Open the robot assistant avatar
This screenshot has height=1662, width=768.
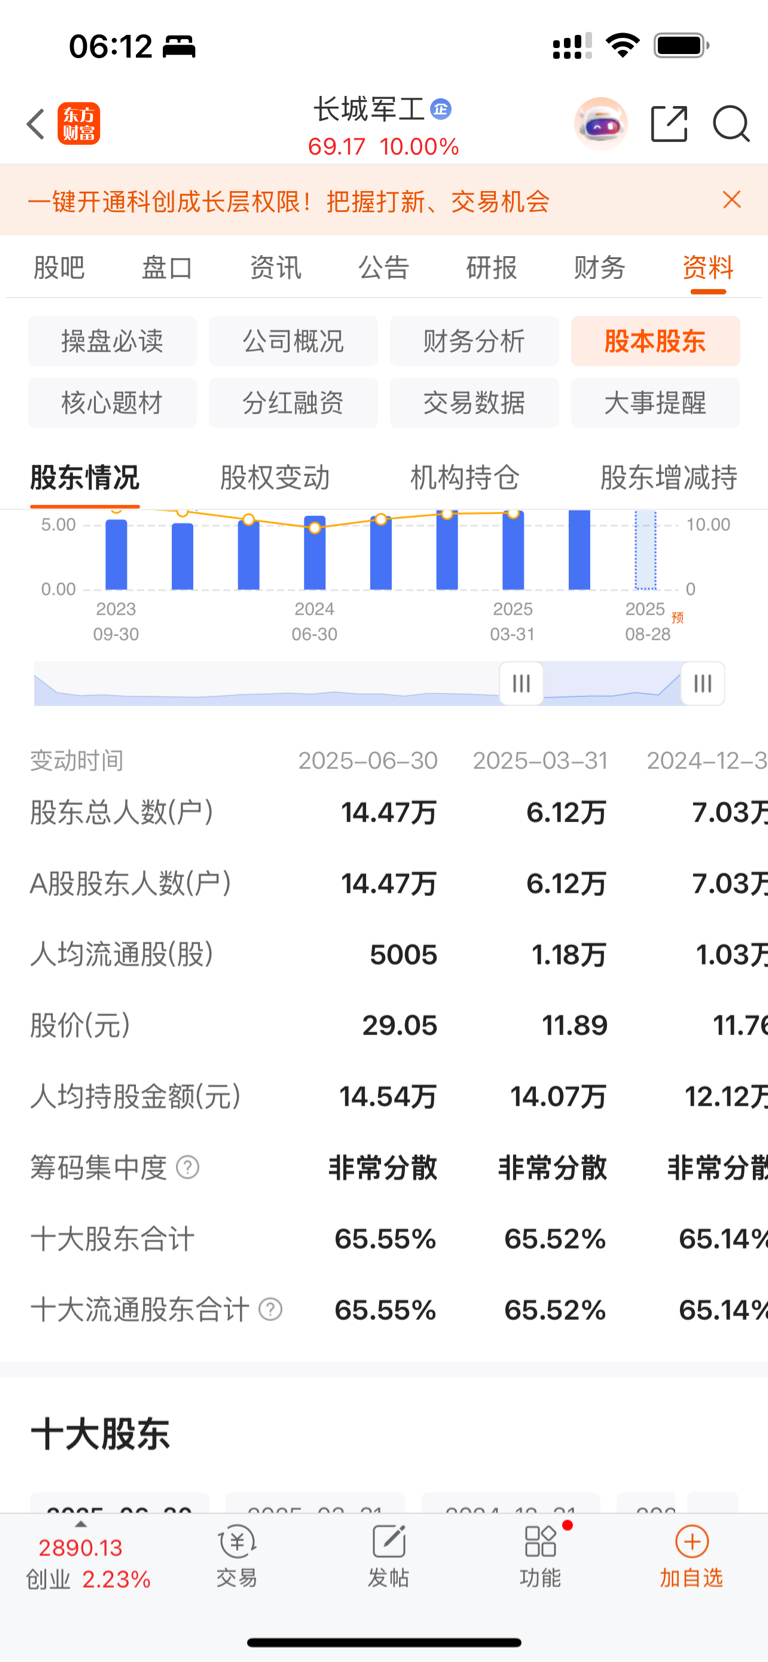click(601, 124)
